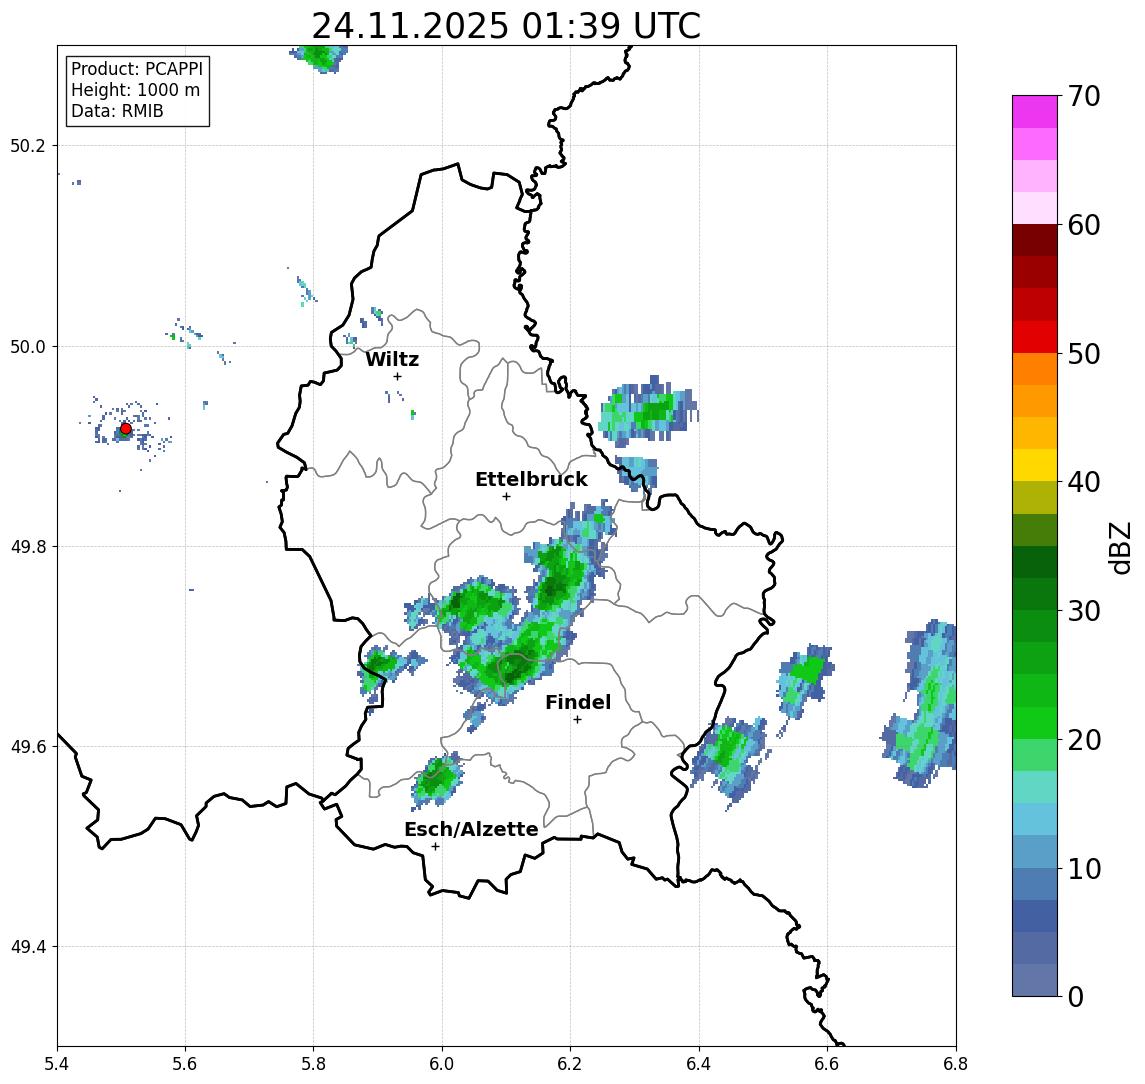1145x1084 pixels.
Task: Click the 0 tick on the colorbar
Action: coord(1076,996)
